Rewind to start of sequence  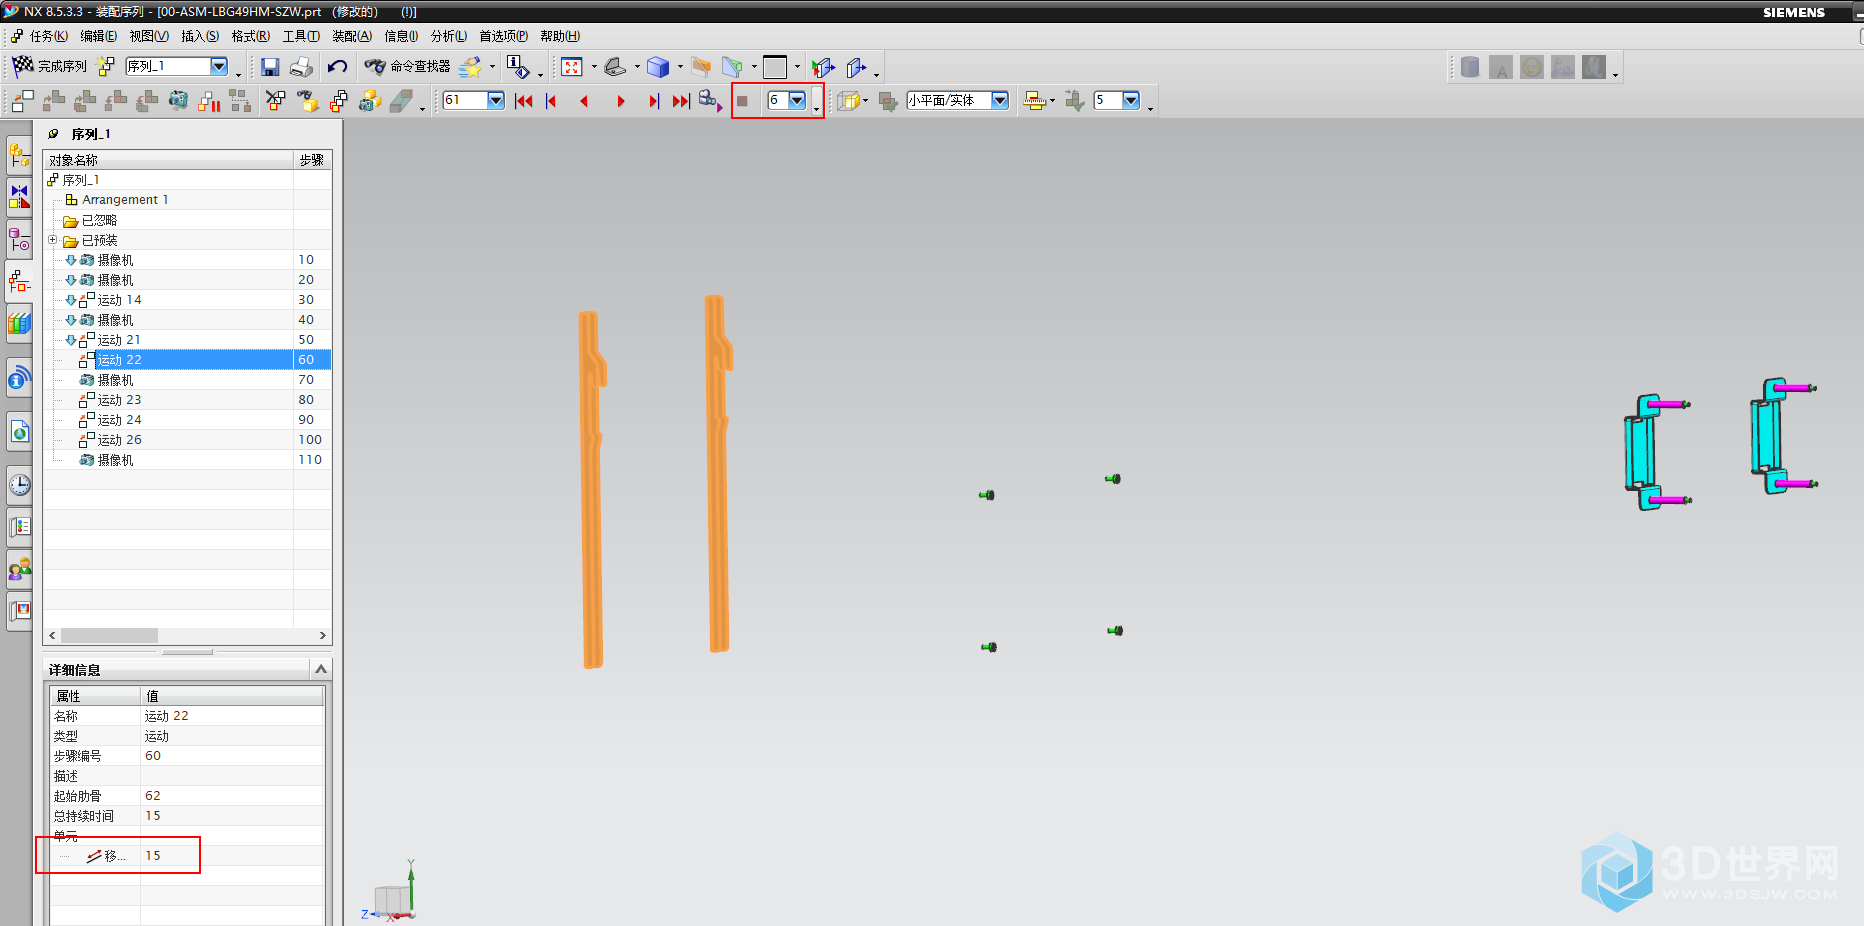click(523, 101)
